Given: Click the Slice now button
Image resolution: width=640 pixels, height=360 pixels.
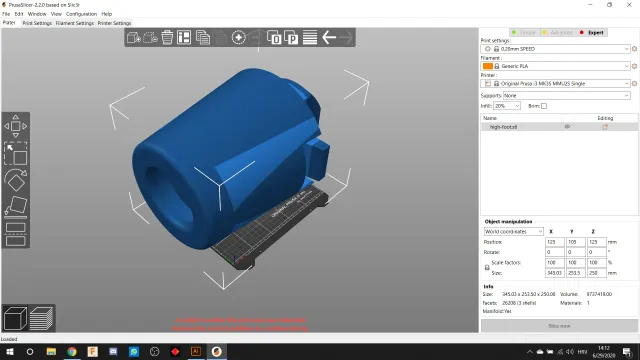Looking at the screenshot, I should click(559, 326).
